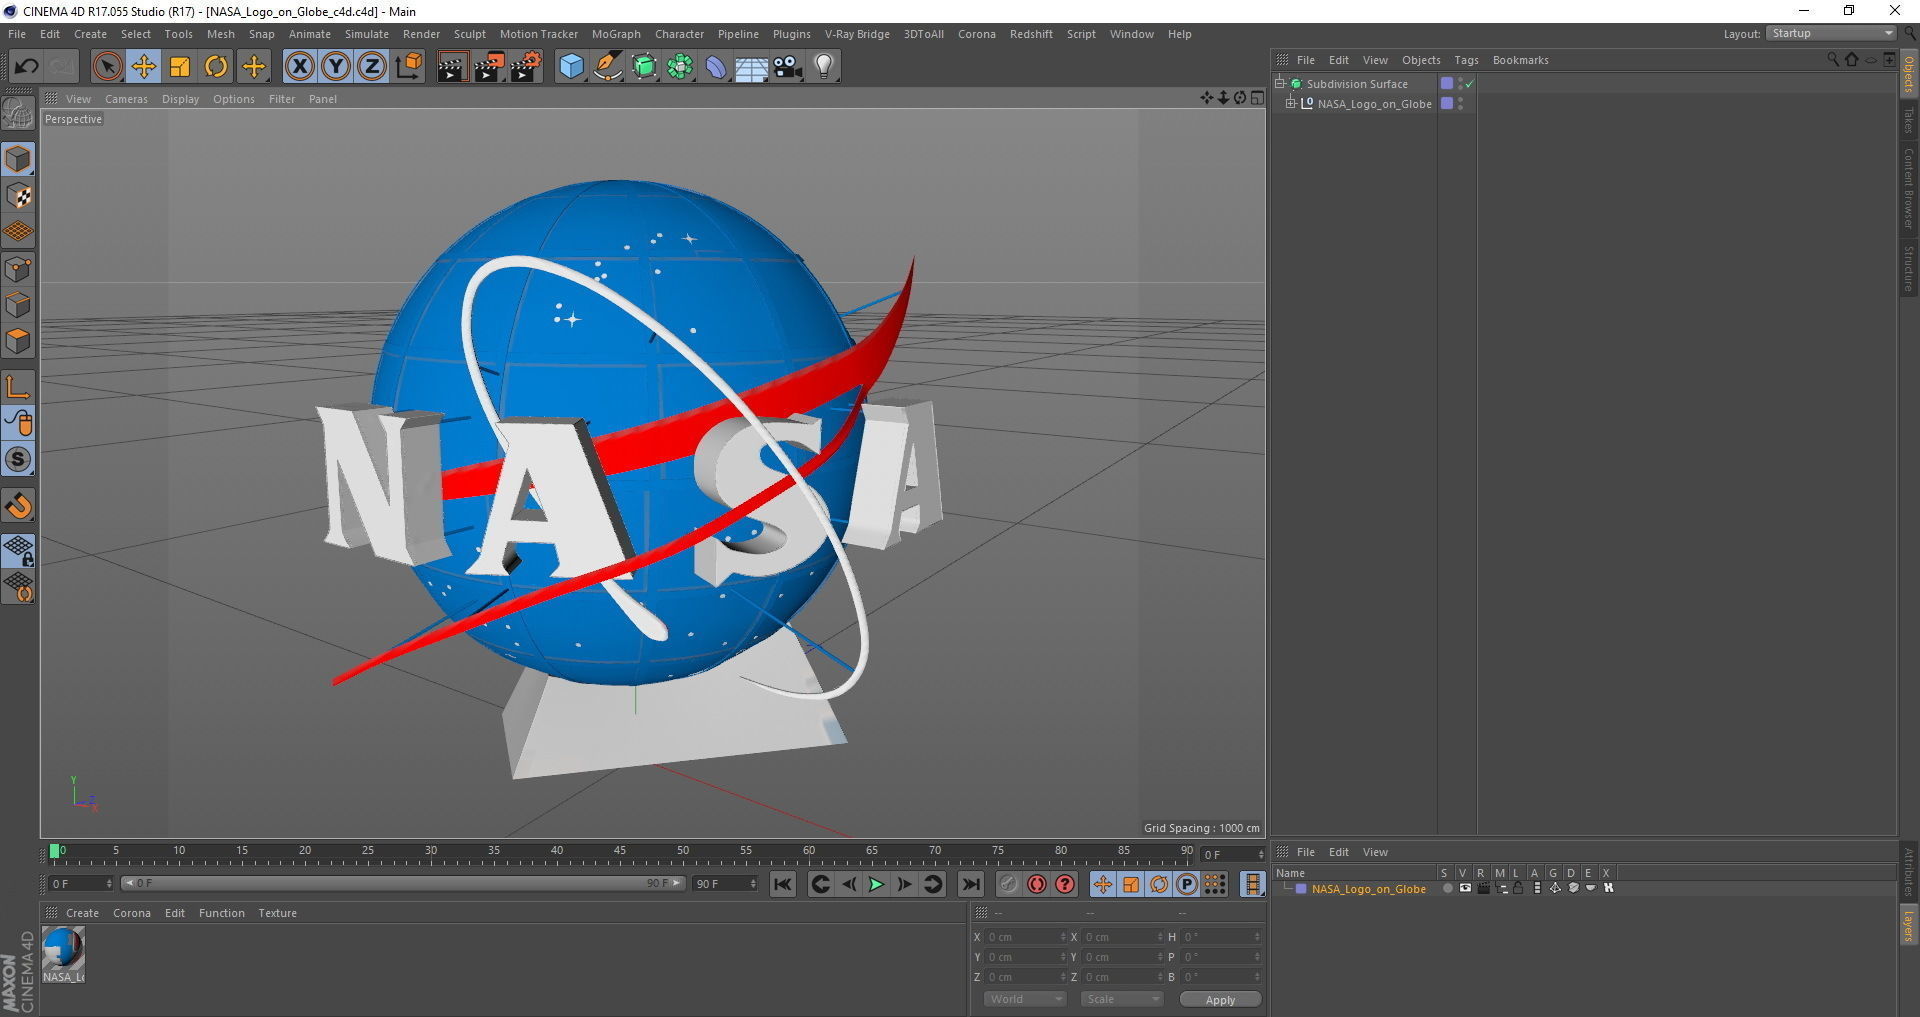Select the Live Selection tool
Image resolution: width=1920 pixels, height=1017 pixels.
(x=107, y=67)
